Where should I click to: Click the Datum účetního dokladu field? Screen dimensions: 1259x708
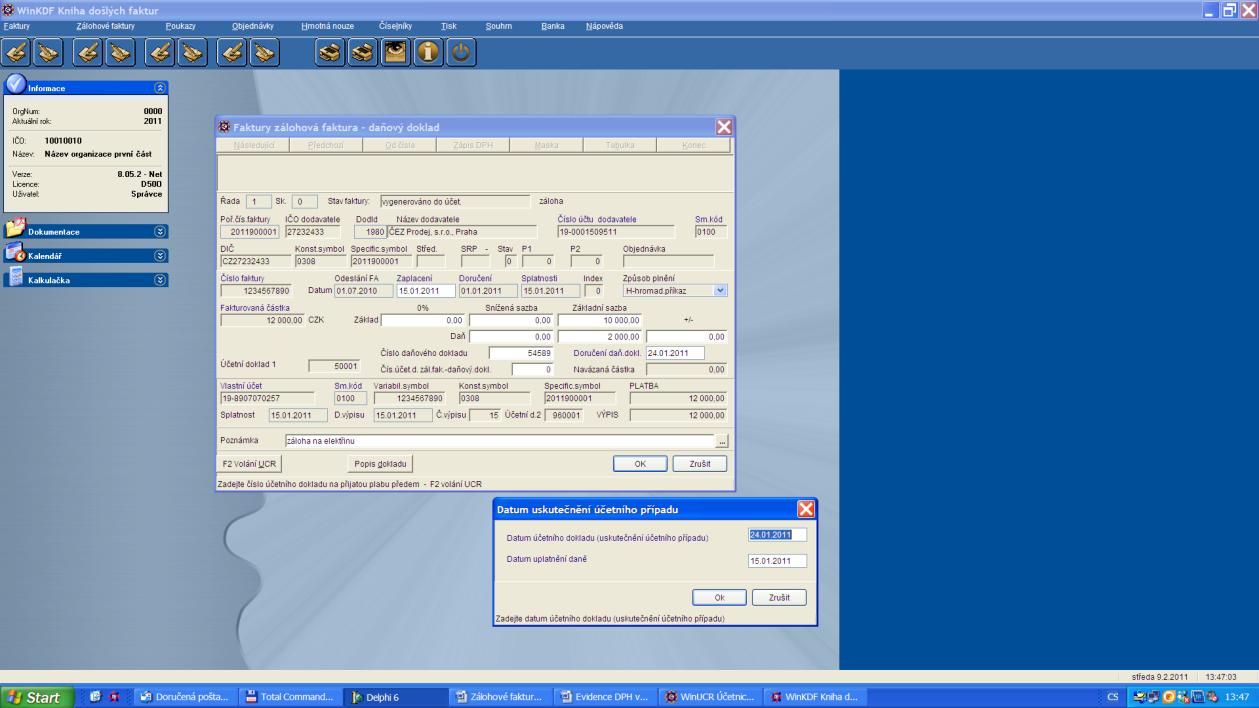pos(777,535)
